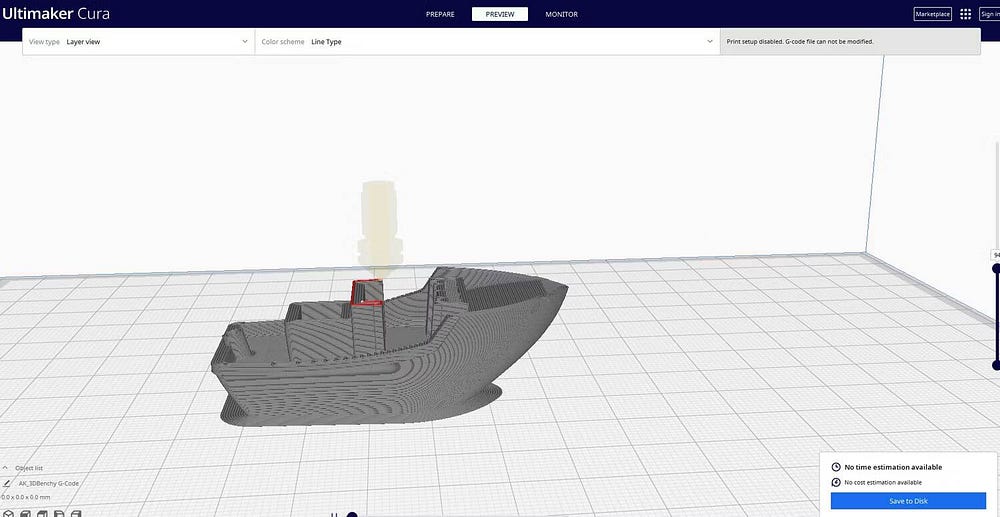The height and width of the screenshot is (517, 1000).
Task: Open the Marketplace
Action: click(x=932, y=14)
